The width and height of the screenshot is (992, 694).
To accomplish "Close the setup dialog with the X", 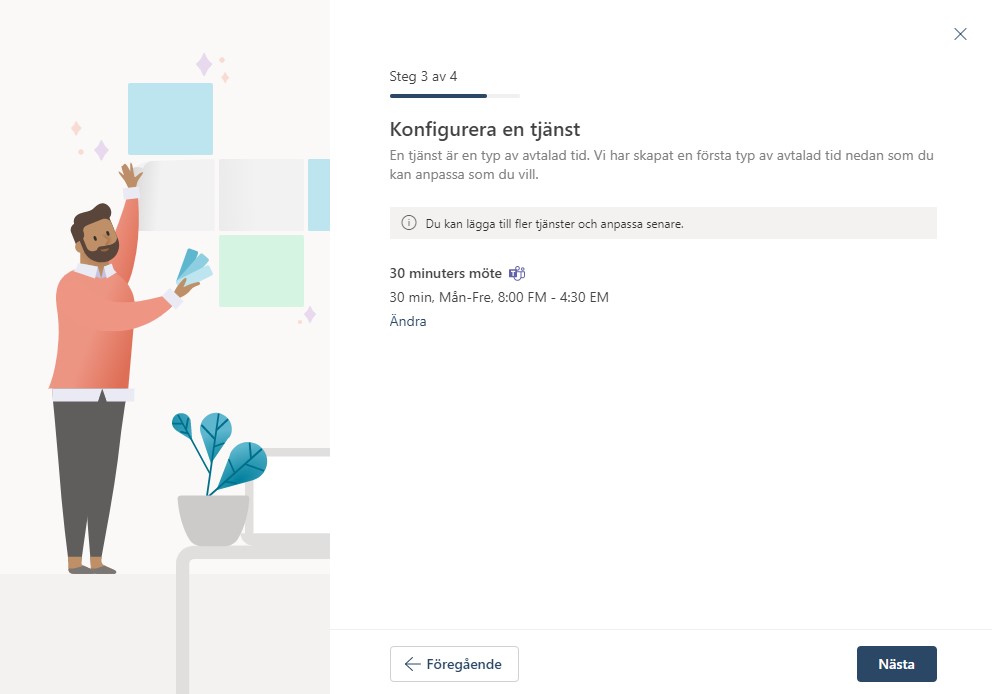I will tap(960, 34).
